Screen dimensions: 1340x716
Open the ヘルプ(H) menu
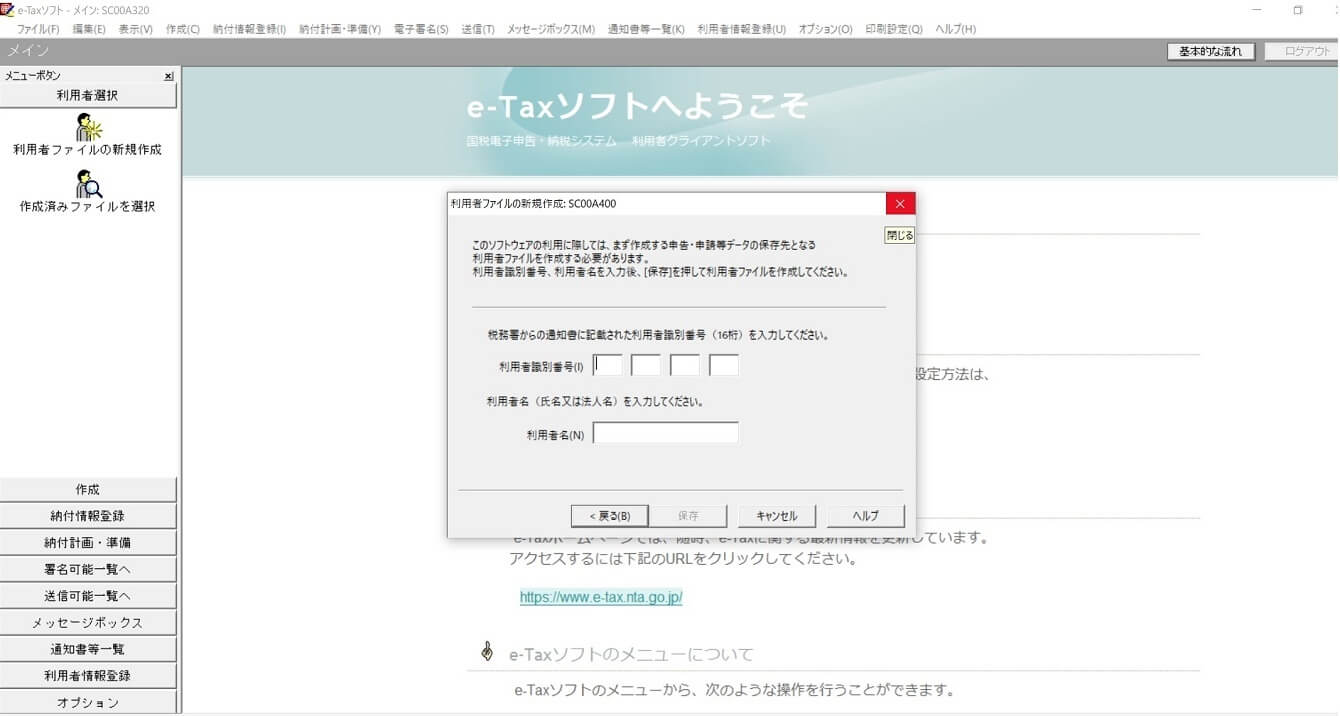click(x=955, y=29)
